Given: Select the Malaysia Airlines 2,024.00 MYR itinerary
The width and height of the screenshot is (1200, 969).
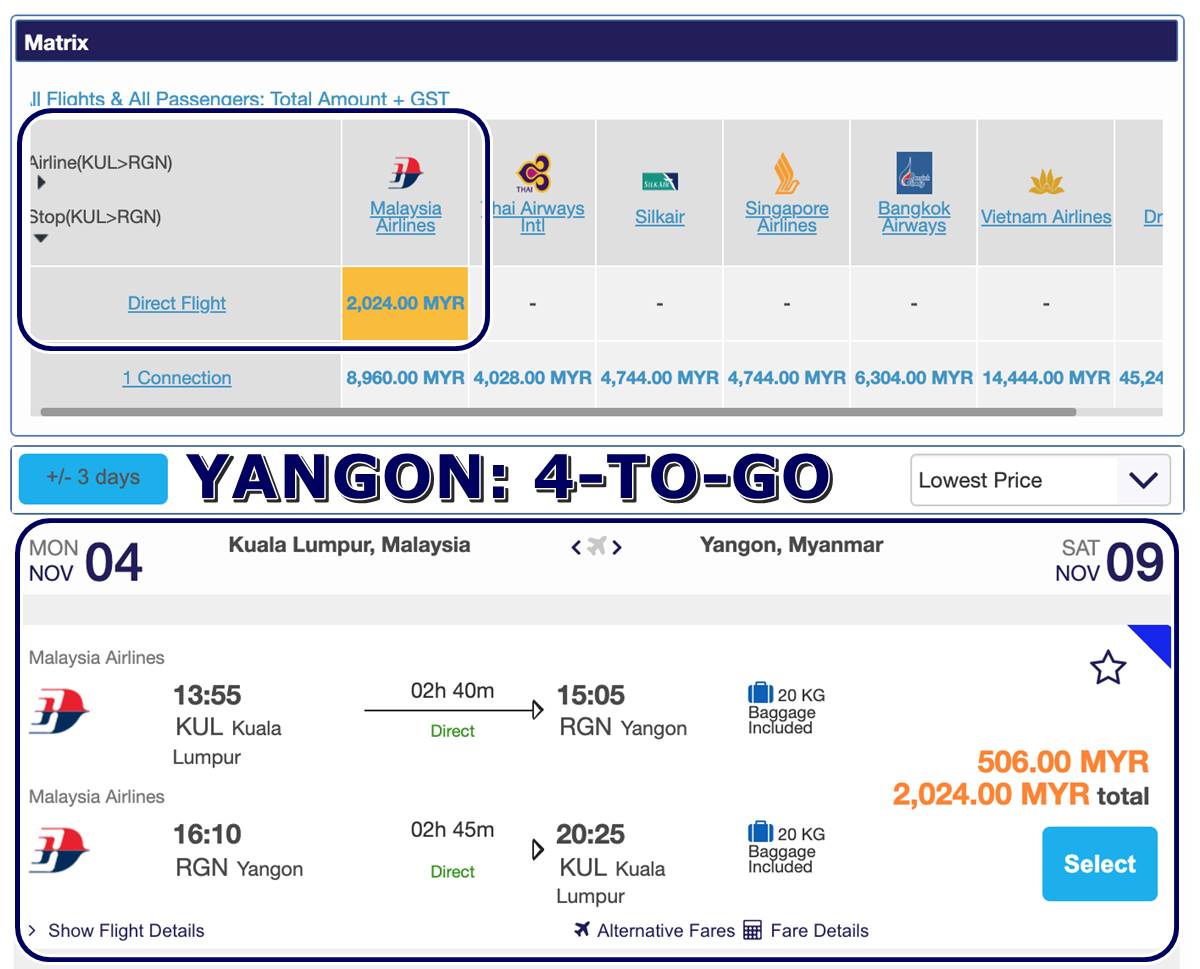Looking at the screenshot, I should click(x=1100, y=864).
